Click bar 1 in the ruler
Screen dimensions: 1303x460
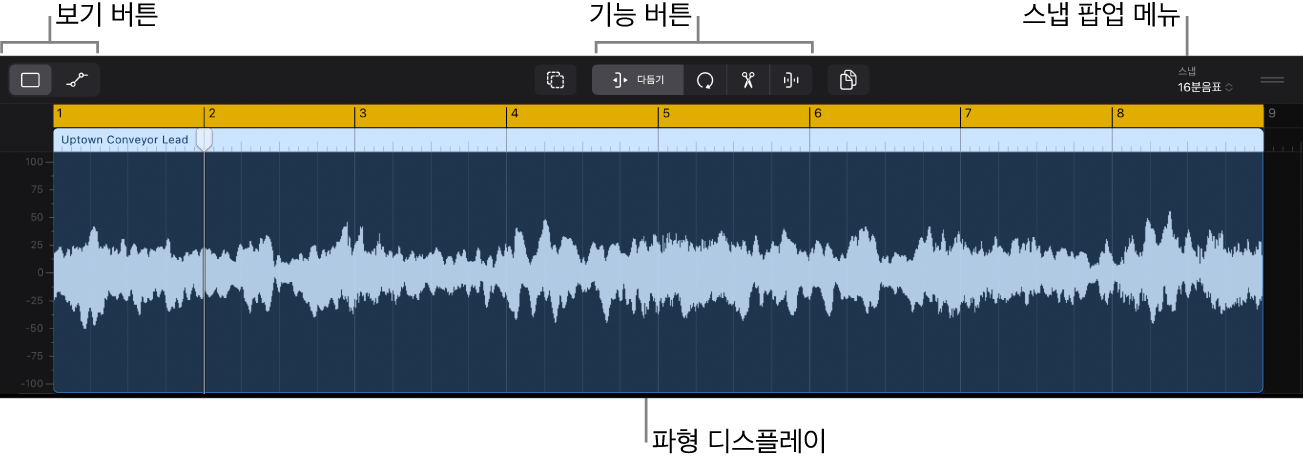(x=60, y=113)
